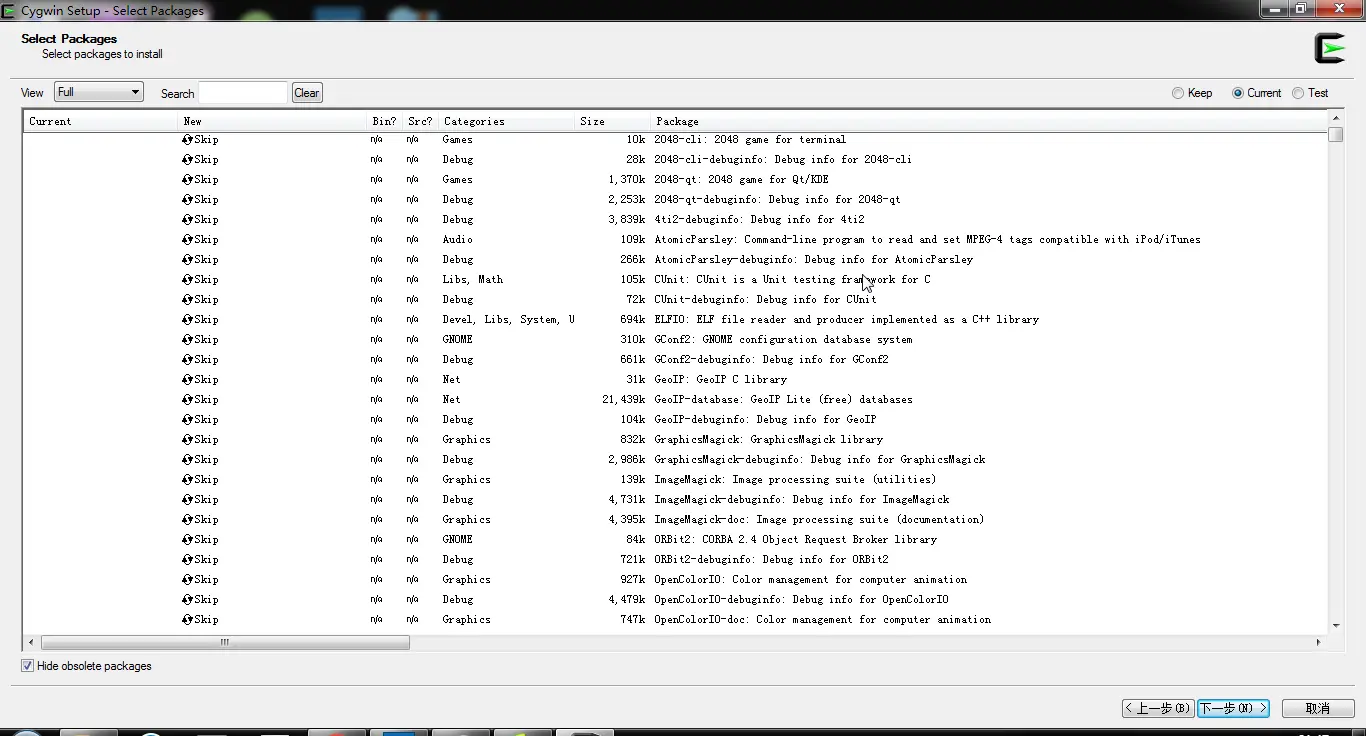Click the Src? column header
Screen dimensions: 1366x736
pyautogui.click(x=421, y=121)
